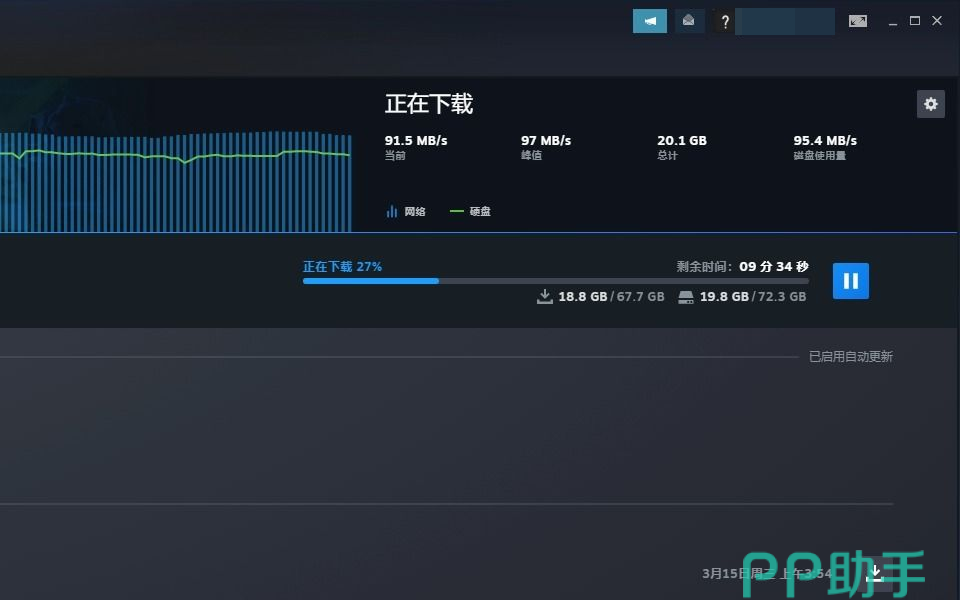
Task: Open the megaphone announcements icon
Action: click(x=650, y=21)
